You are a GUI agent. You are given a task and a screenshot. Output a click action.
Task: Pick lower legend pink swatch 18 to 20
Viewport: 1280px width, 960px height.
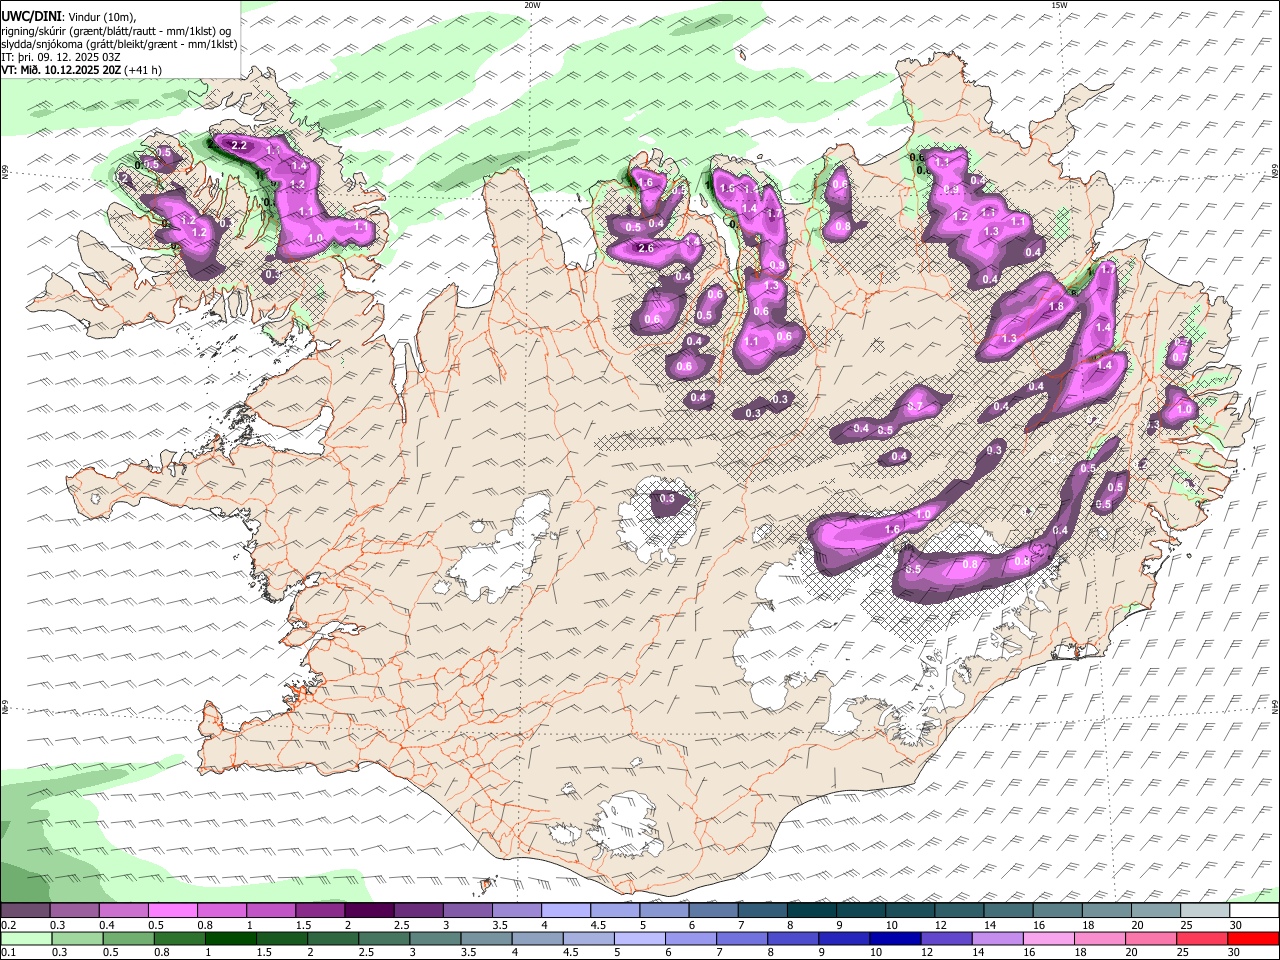1100,938
